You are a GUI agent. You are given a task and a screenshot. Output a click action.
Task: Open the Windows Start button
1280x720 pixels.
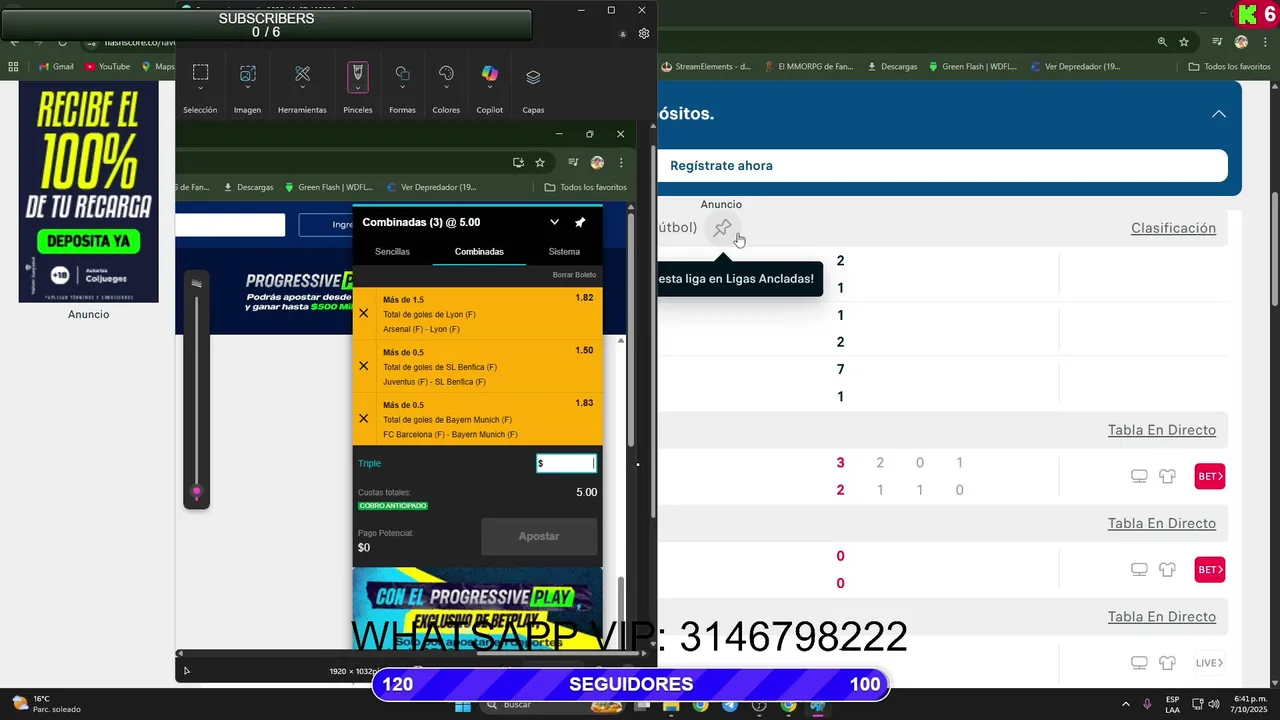tap(462, 705)
